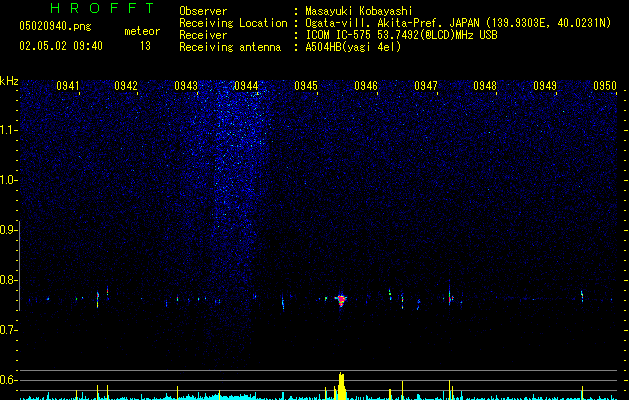Click the meteor count label

142,31
